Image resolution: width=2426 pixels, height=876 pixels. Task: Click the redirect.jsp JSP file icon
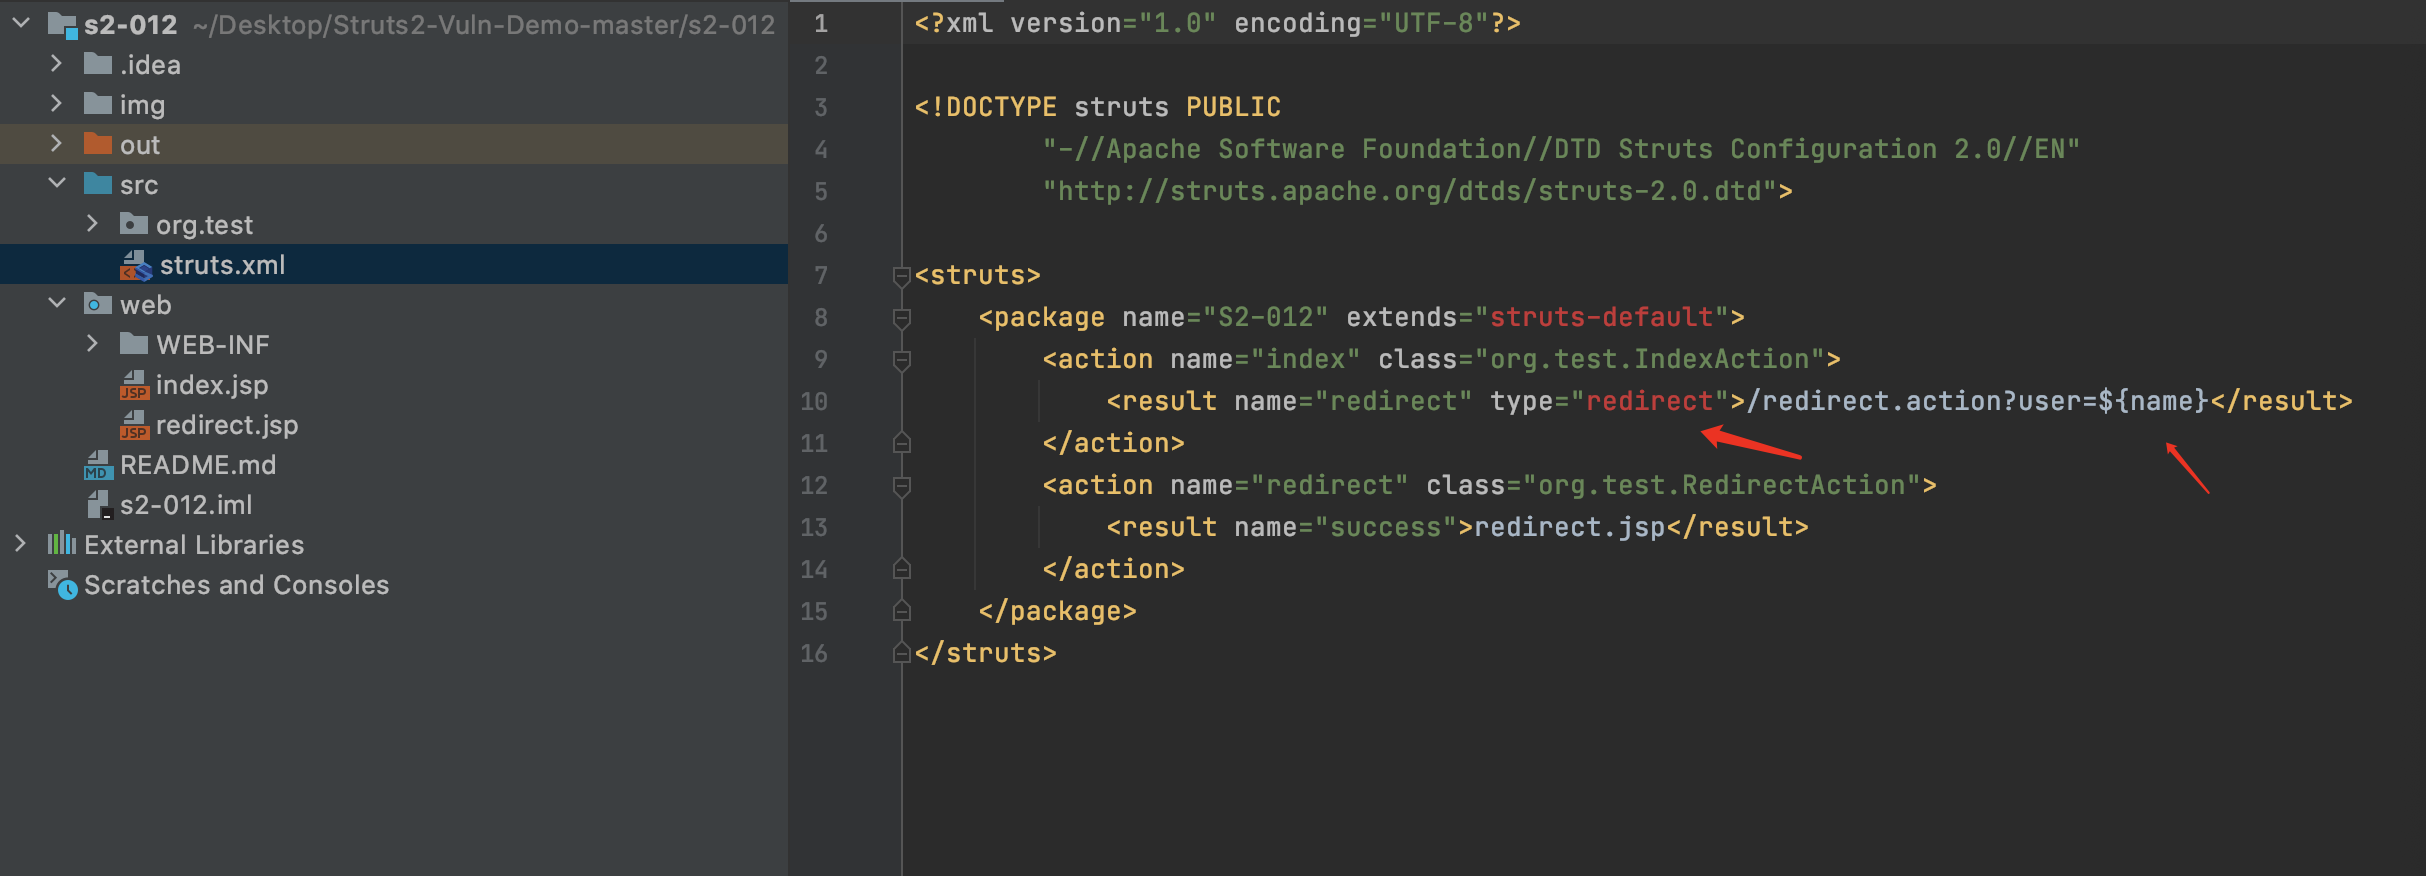point(134,425)
